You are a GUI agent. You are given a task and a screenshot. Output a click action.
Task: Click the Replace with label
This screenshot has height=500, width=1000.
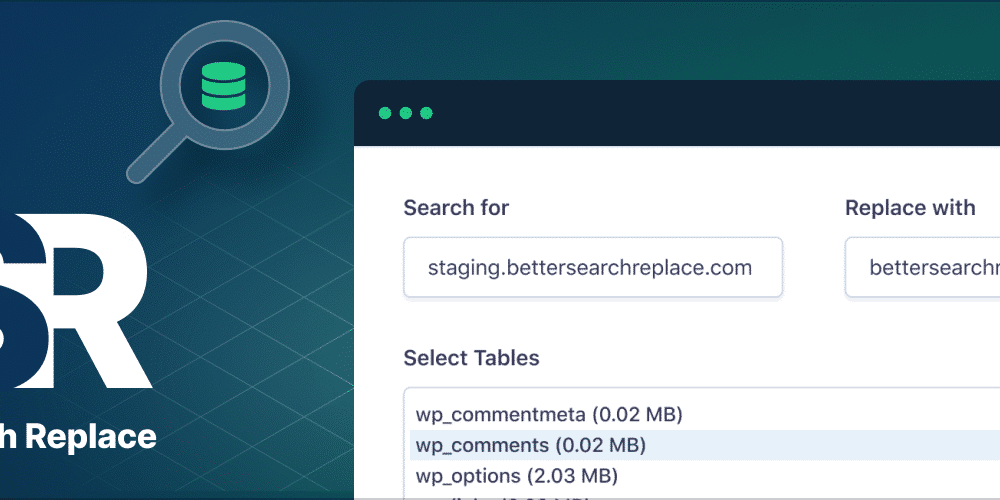click(x=910, y=208)
